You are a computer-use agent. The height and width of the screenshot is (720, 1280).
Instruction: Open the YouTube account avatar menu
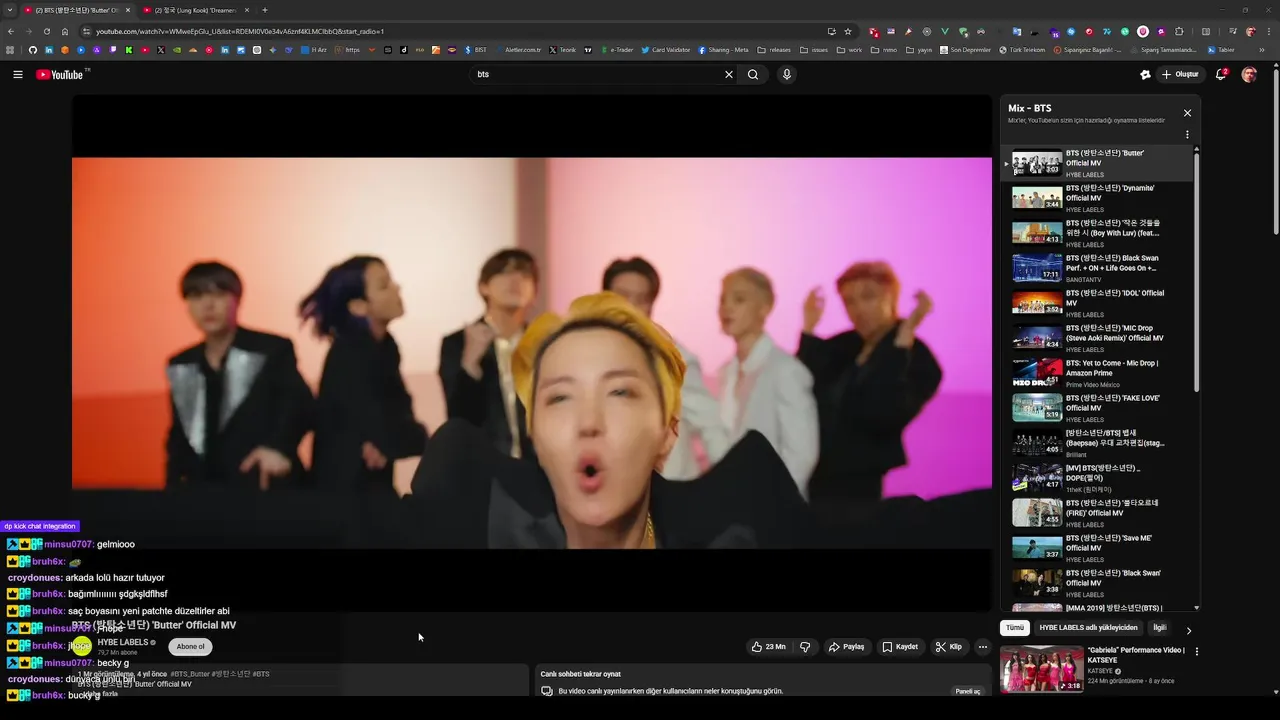pos(1249,74)
